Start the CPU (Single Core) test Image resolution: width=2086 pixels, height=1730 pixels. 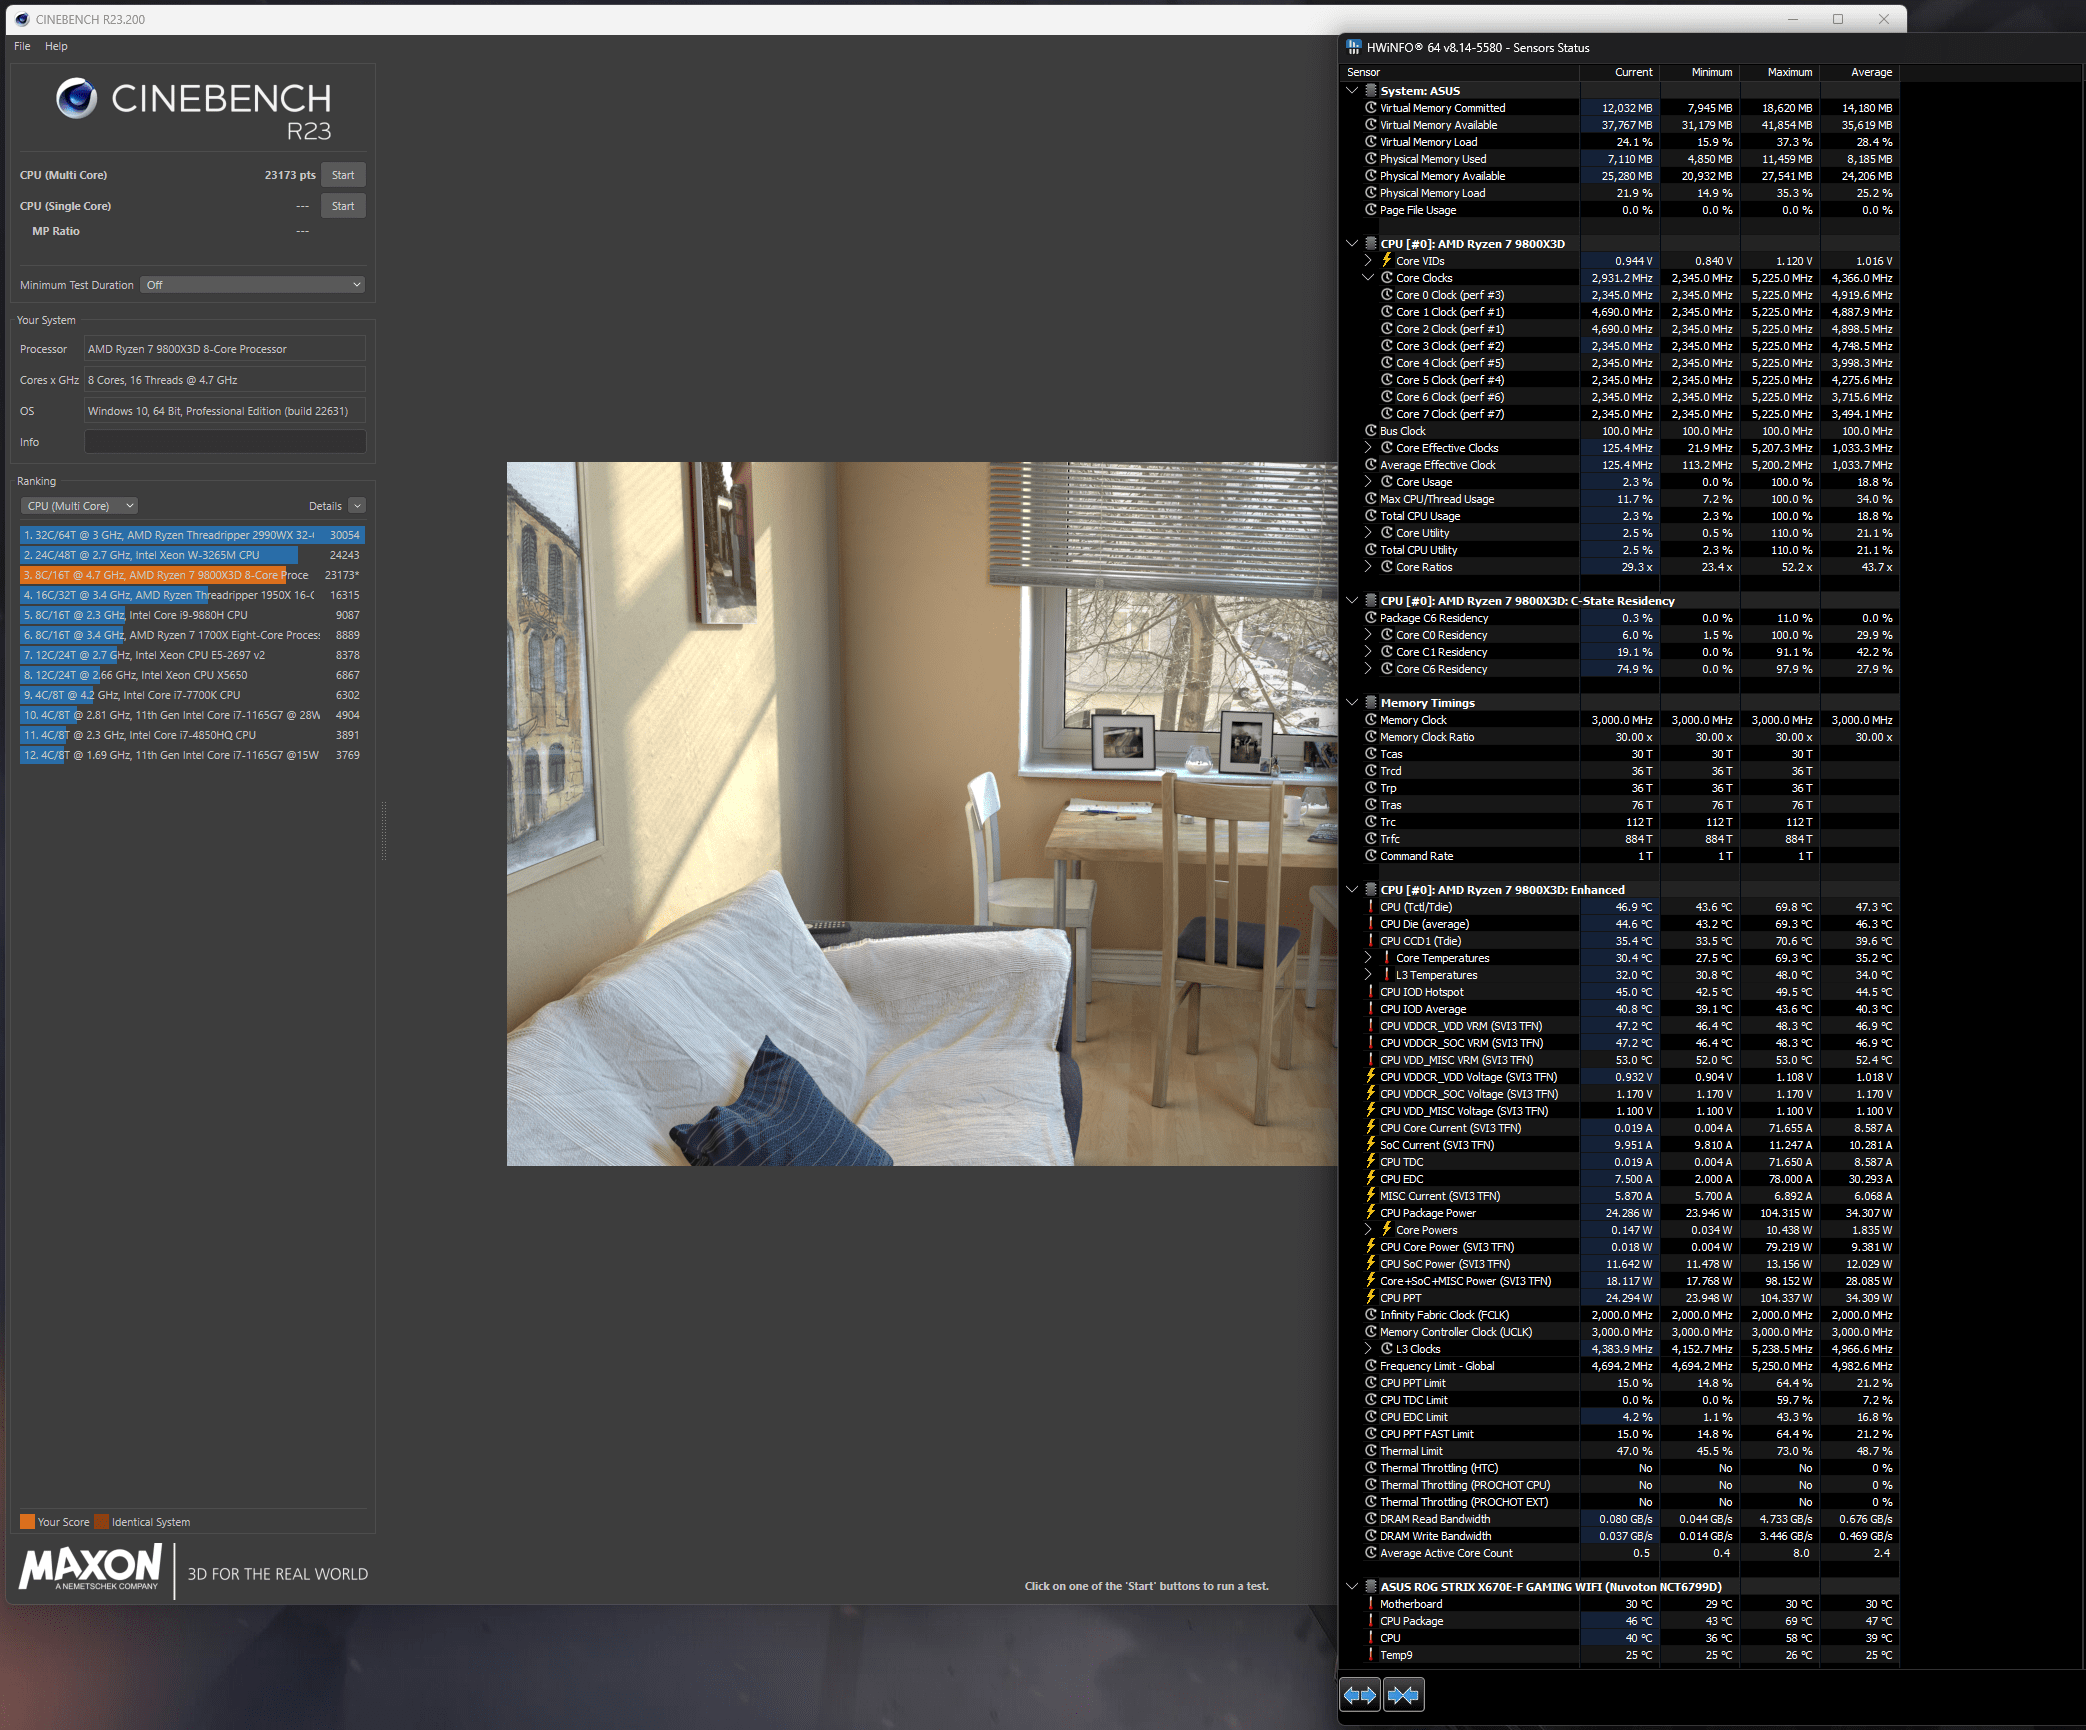(x=343, y=206)
